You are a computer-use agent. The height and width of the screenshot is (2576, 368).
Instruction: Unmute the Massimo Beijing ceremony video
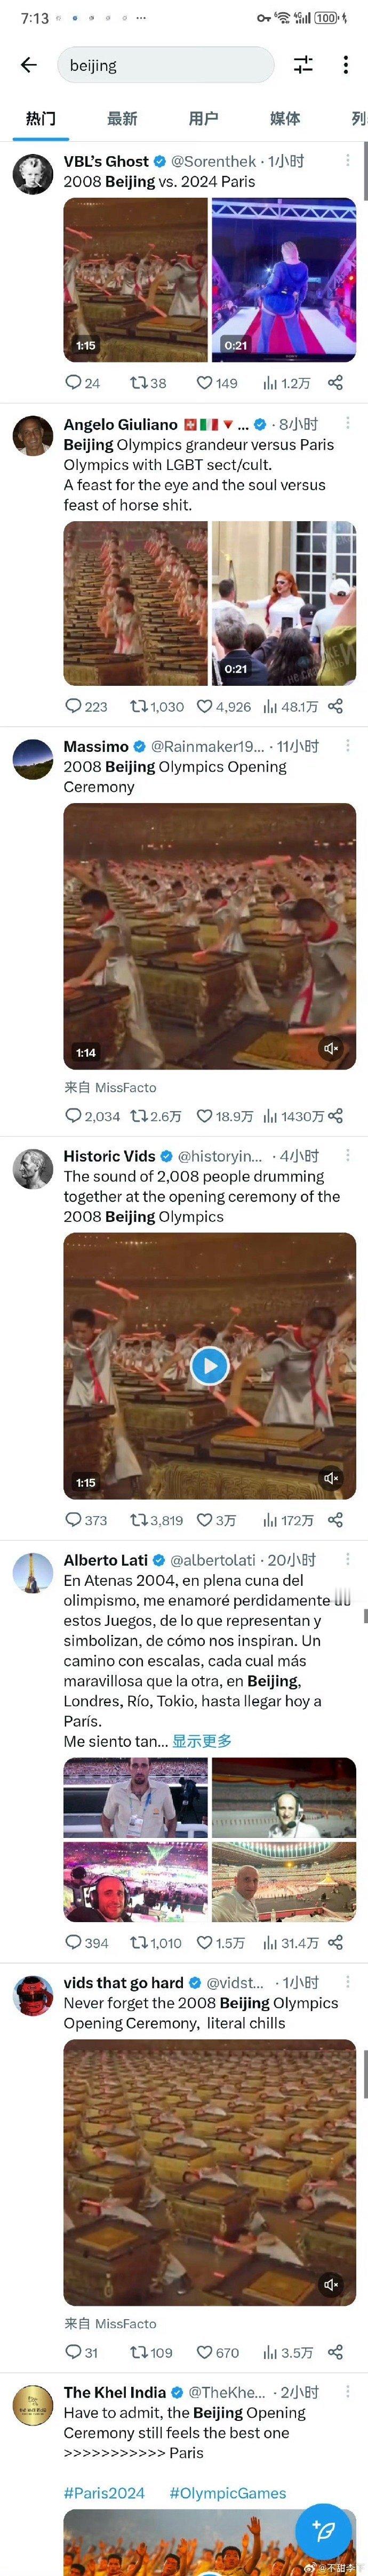pyautogui.click(x=331, y=1048)
